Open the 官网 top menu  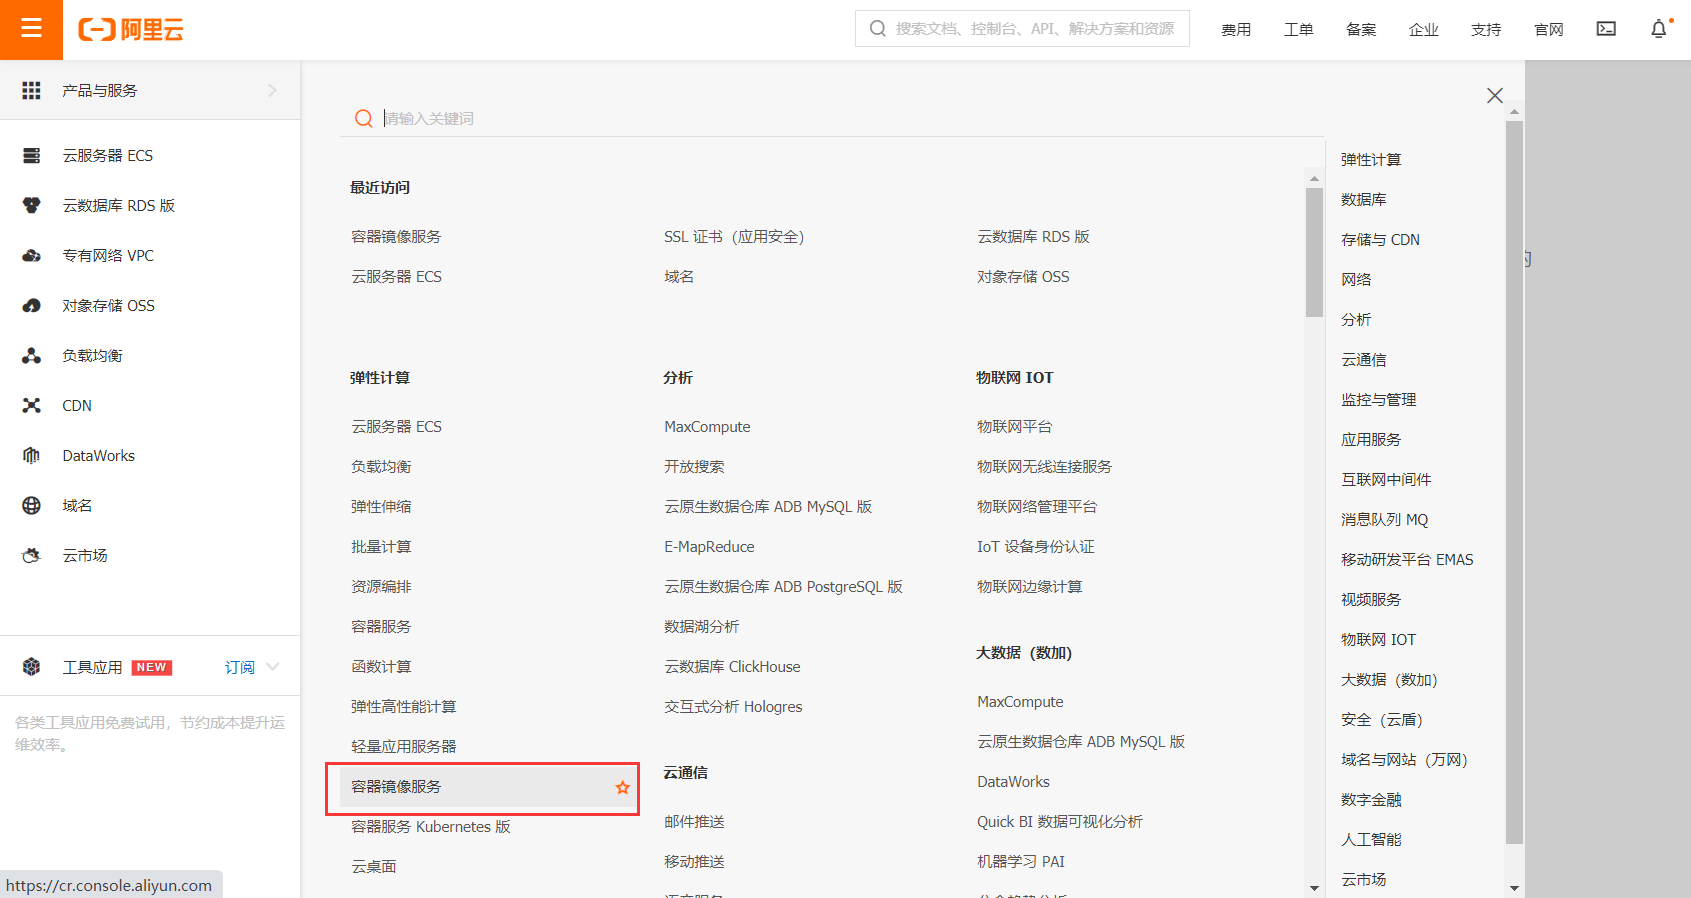[x=1549, y=30]
